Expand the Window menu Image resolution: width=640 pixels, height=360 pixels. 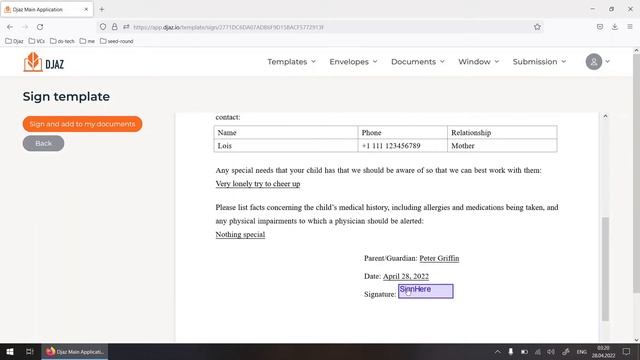click(x=478, y=62)
